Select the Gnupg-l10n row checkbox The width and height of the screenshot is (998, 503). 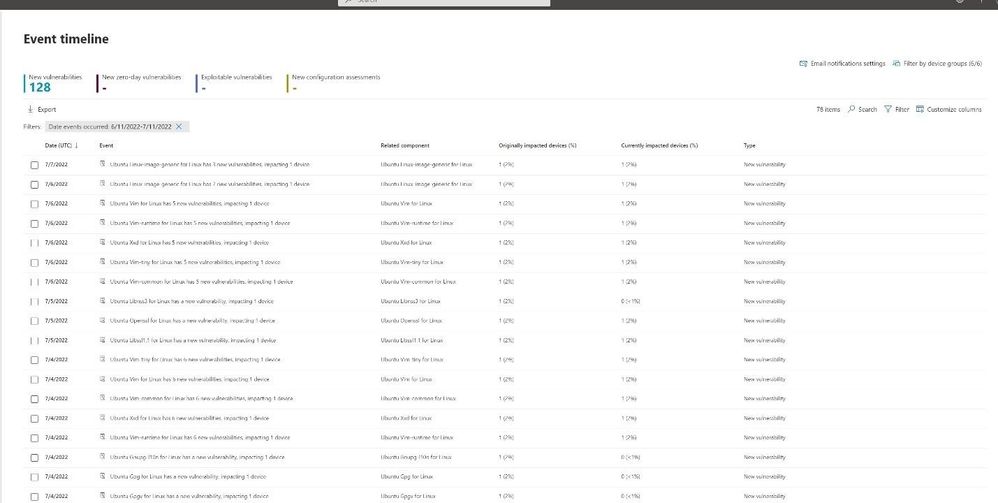pyautogui.click(x=34, y=457)
